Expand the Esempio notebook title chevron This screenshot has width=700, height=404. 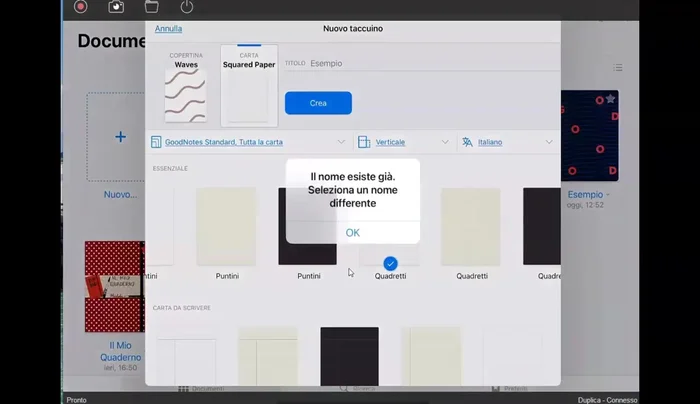(x=608, y=195)
